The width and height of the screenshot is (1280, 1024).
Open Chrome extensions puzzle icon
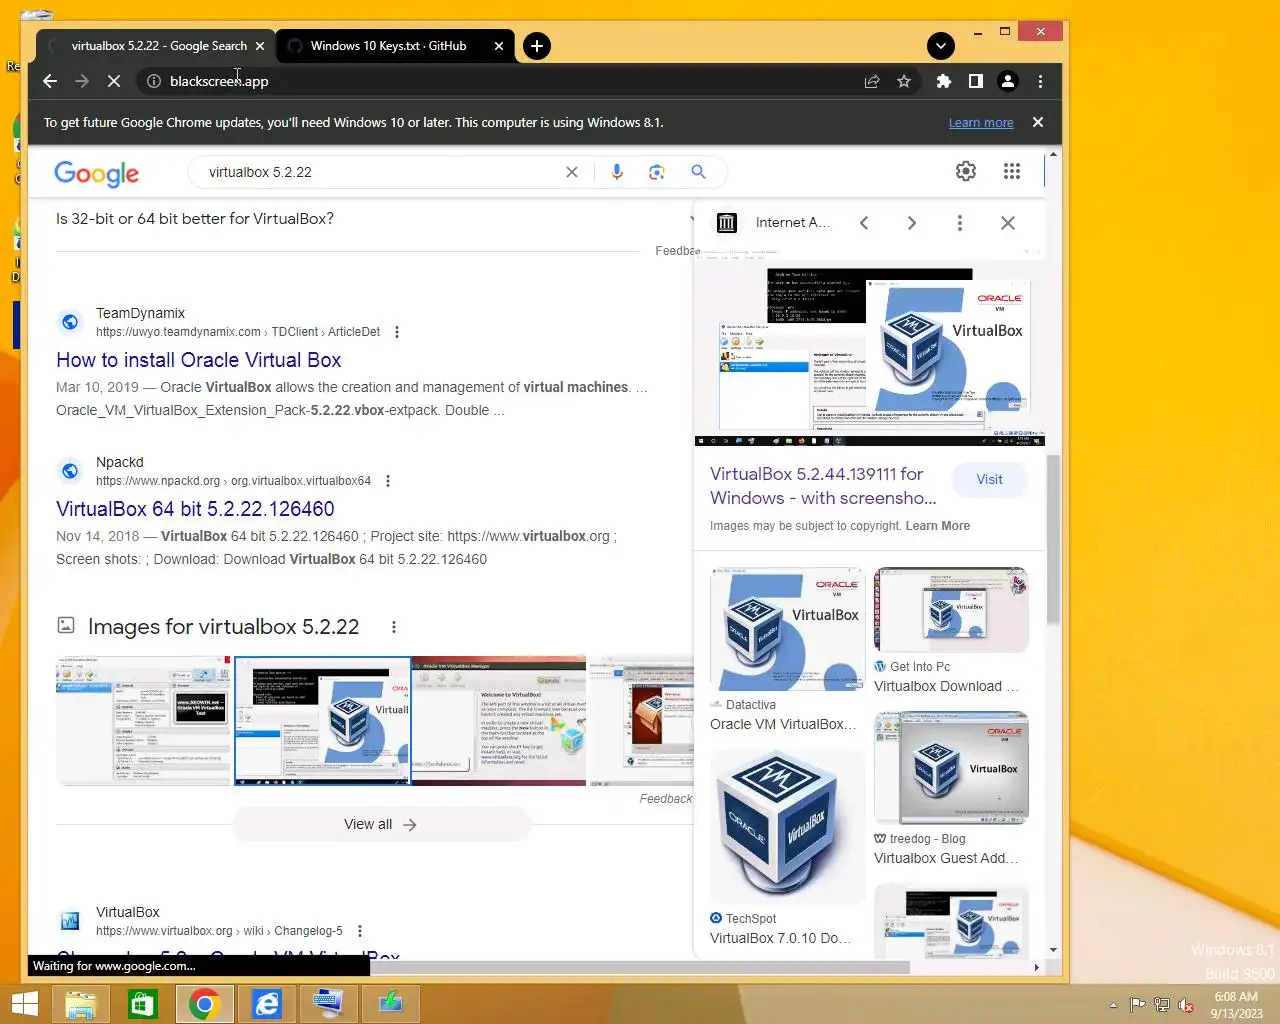pyautogui.click(x=943, y=82)
